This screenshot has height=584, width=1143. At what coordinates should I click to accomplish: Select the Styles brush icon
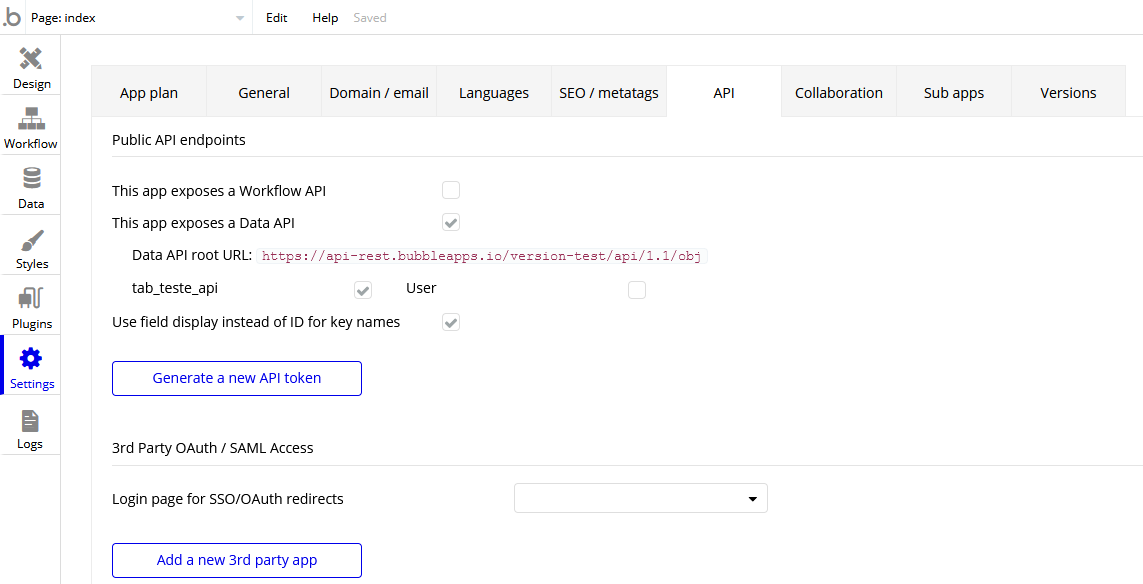[x=31, y=240]
